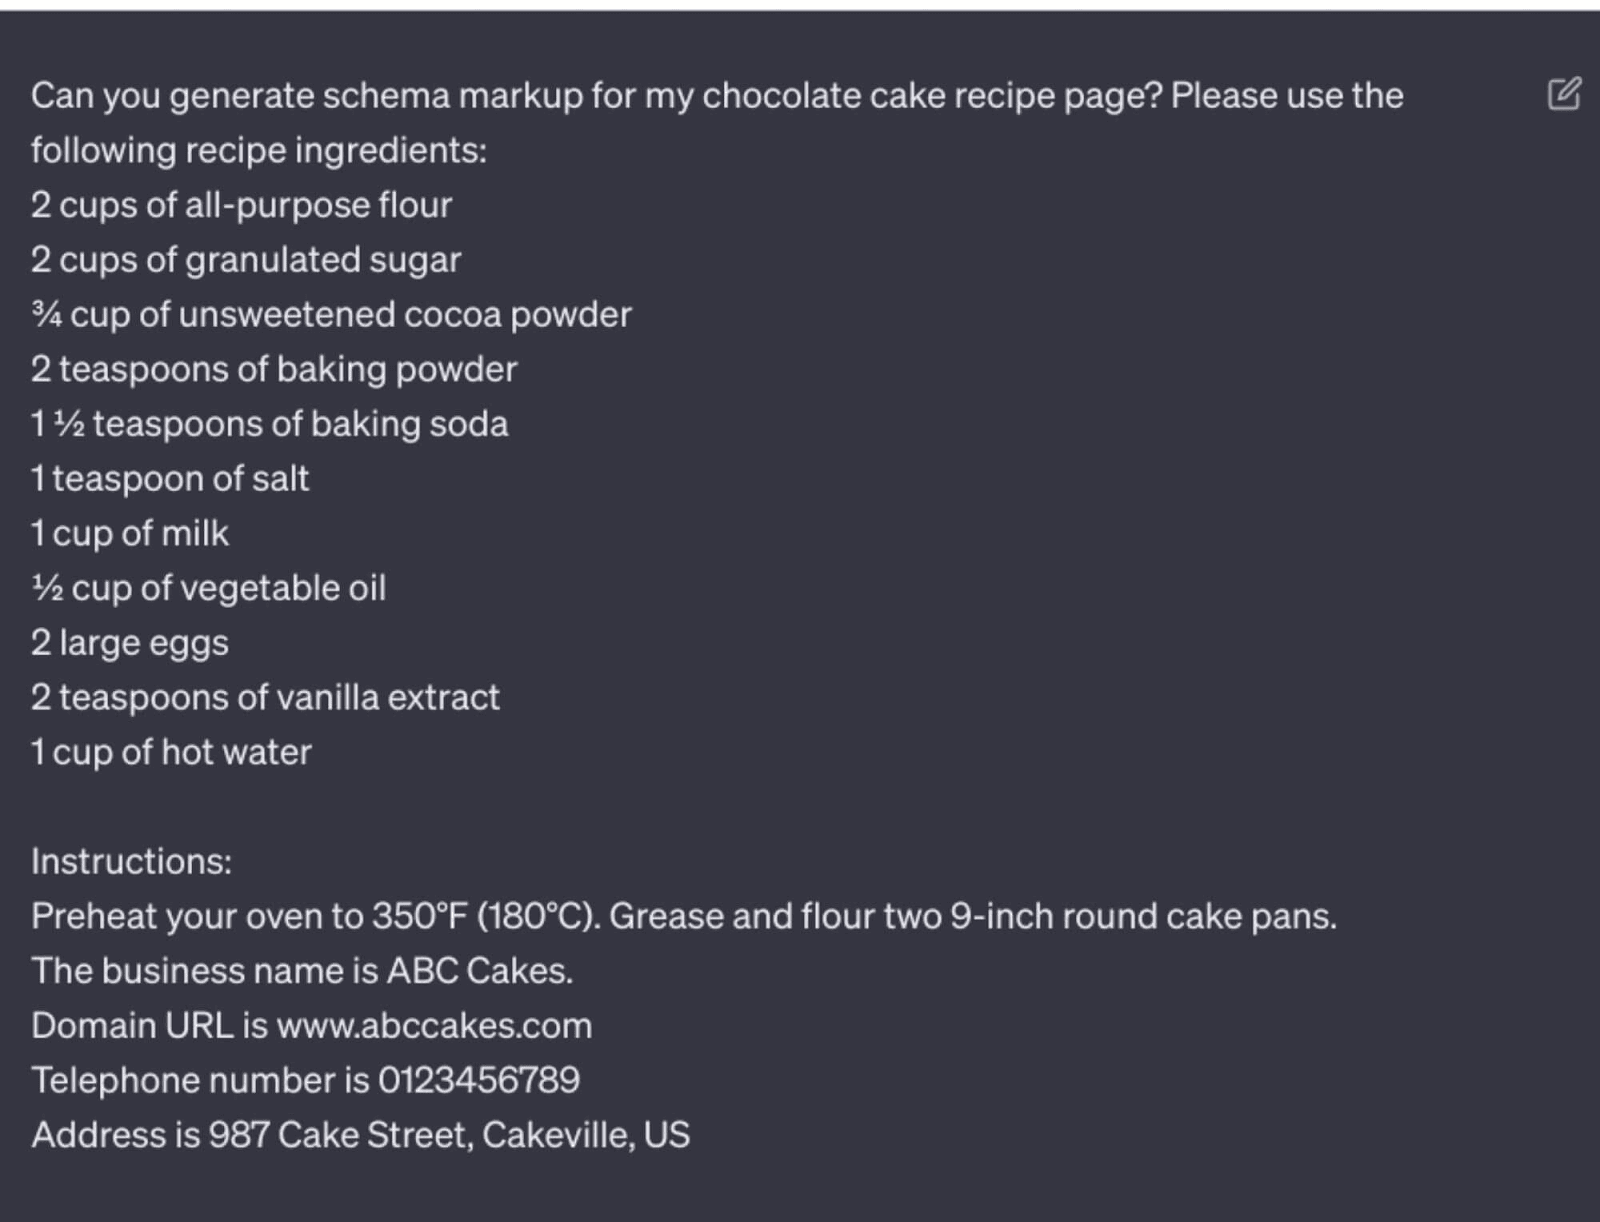Screen dimensions: 1600x1222
Task: Click the 'following recipe ingredients:' text
Action: 259,150
